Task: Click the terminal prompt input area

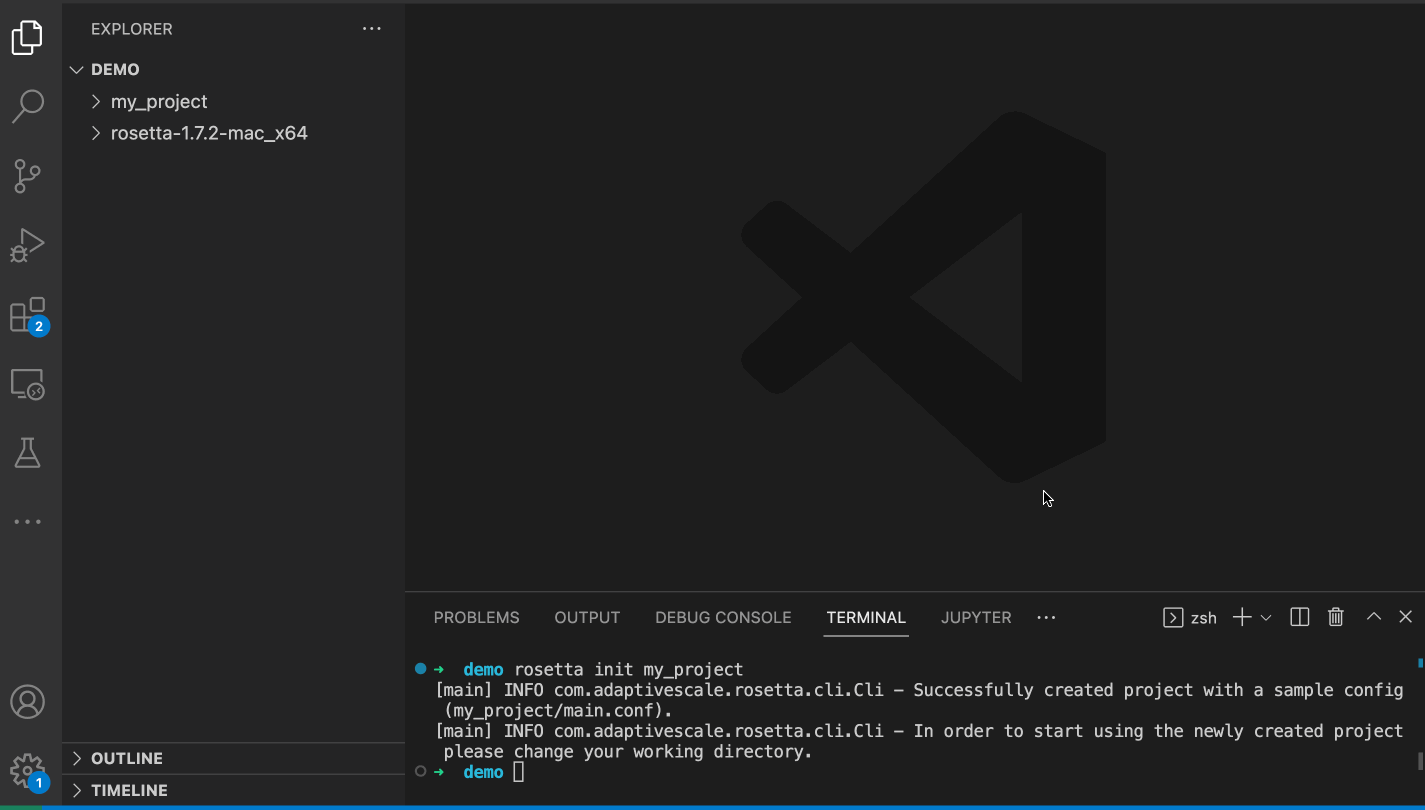Action: tap(519, 772)
